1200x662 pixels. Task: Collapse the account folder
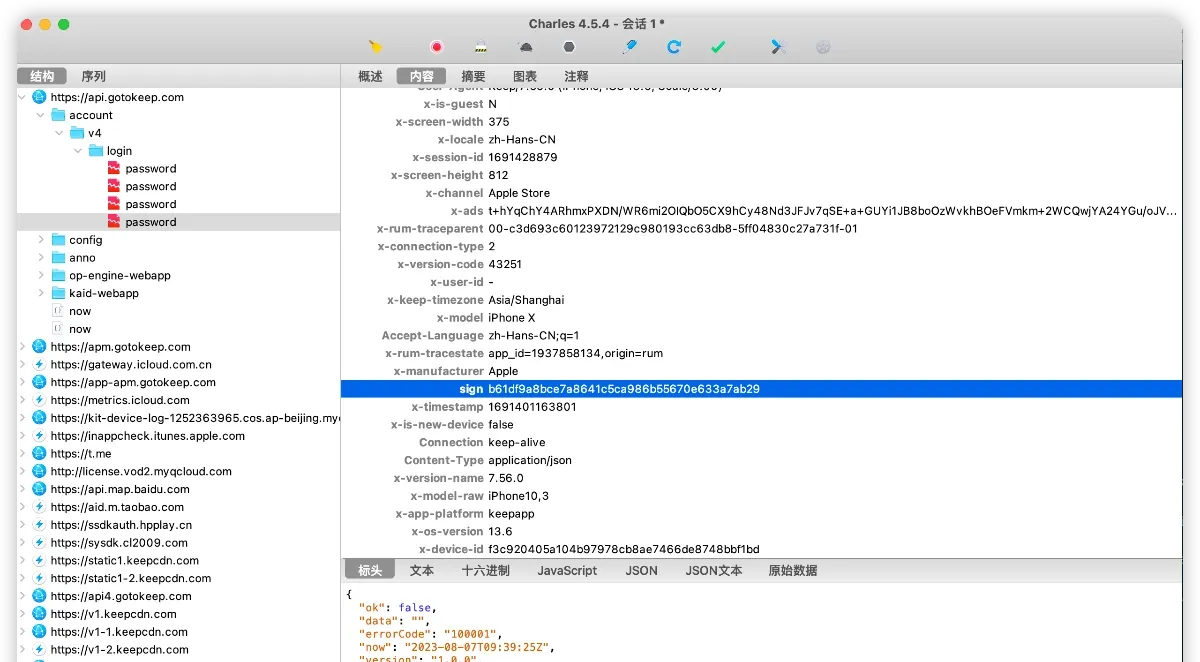tap(41, 115)
